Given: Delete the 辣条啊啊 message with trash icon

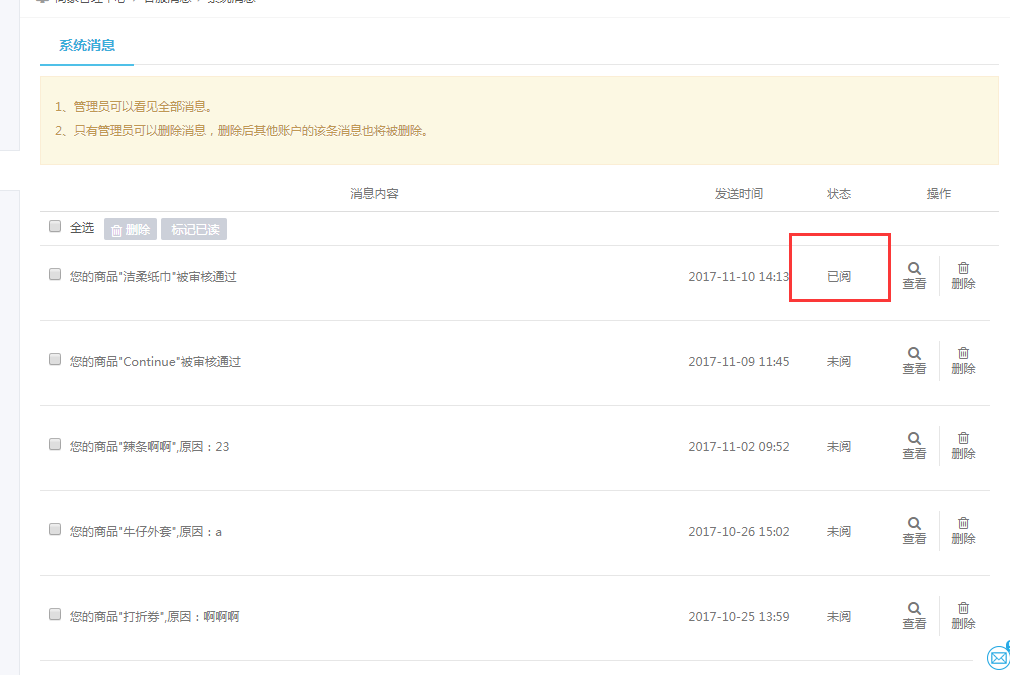Looking at the screenshot, I should (963, 439).
